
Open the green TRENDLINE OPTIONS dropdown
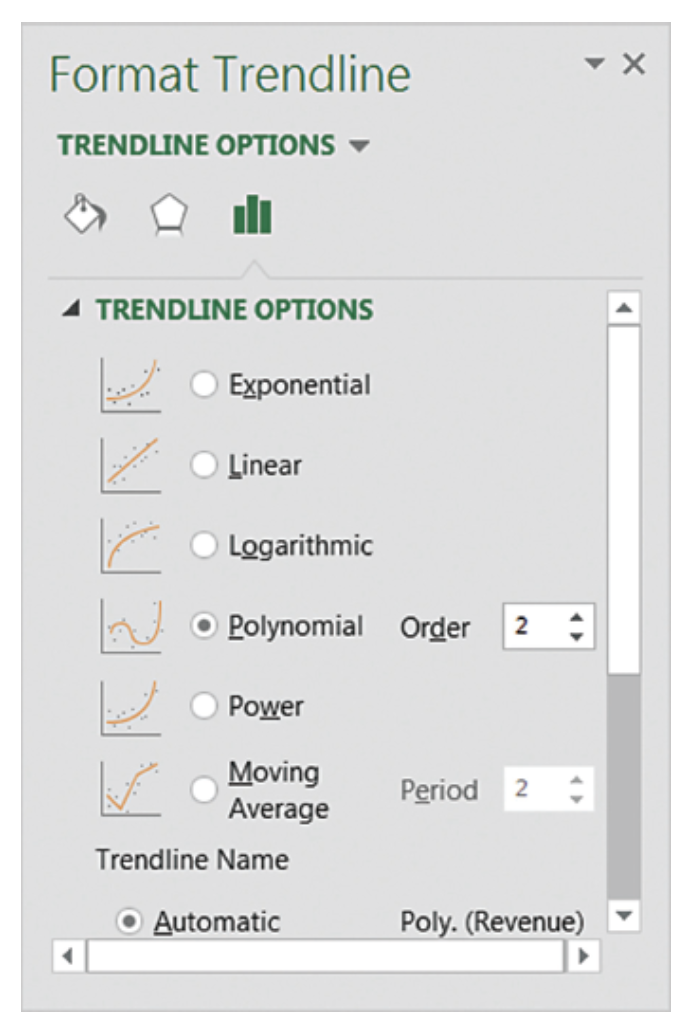click(x=359, y=146)
